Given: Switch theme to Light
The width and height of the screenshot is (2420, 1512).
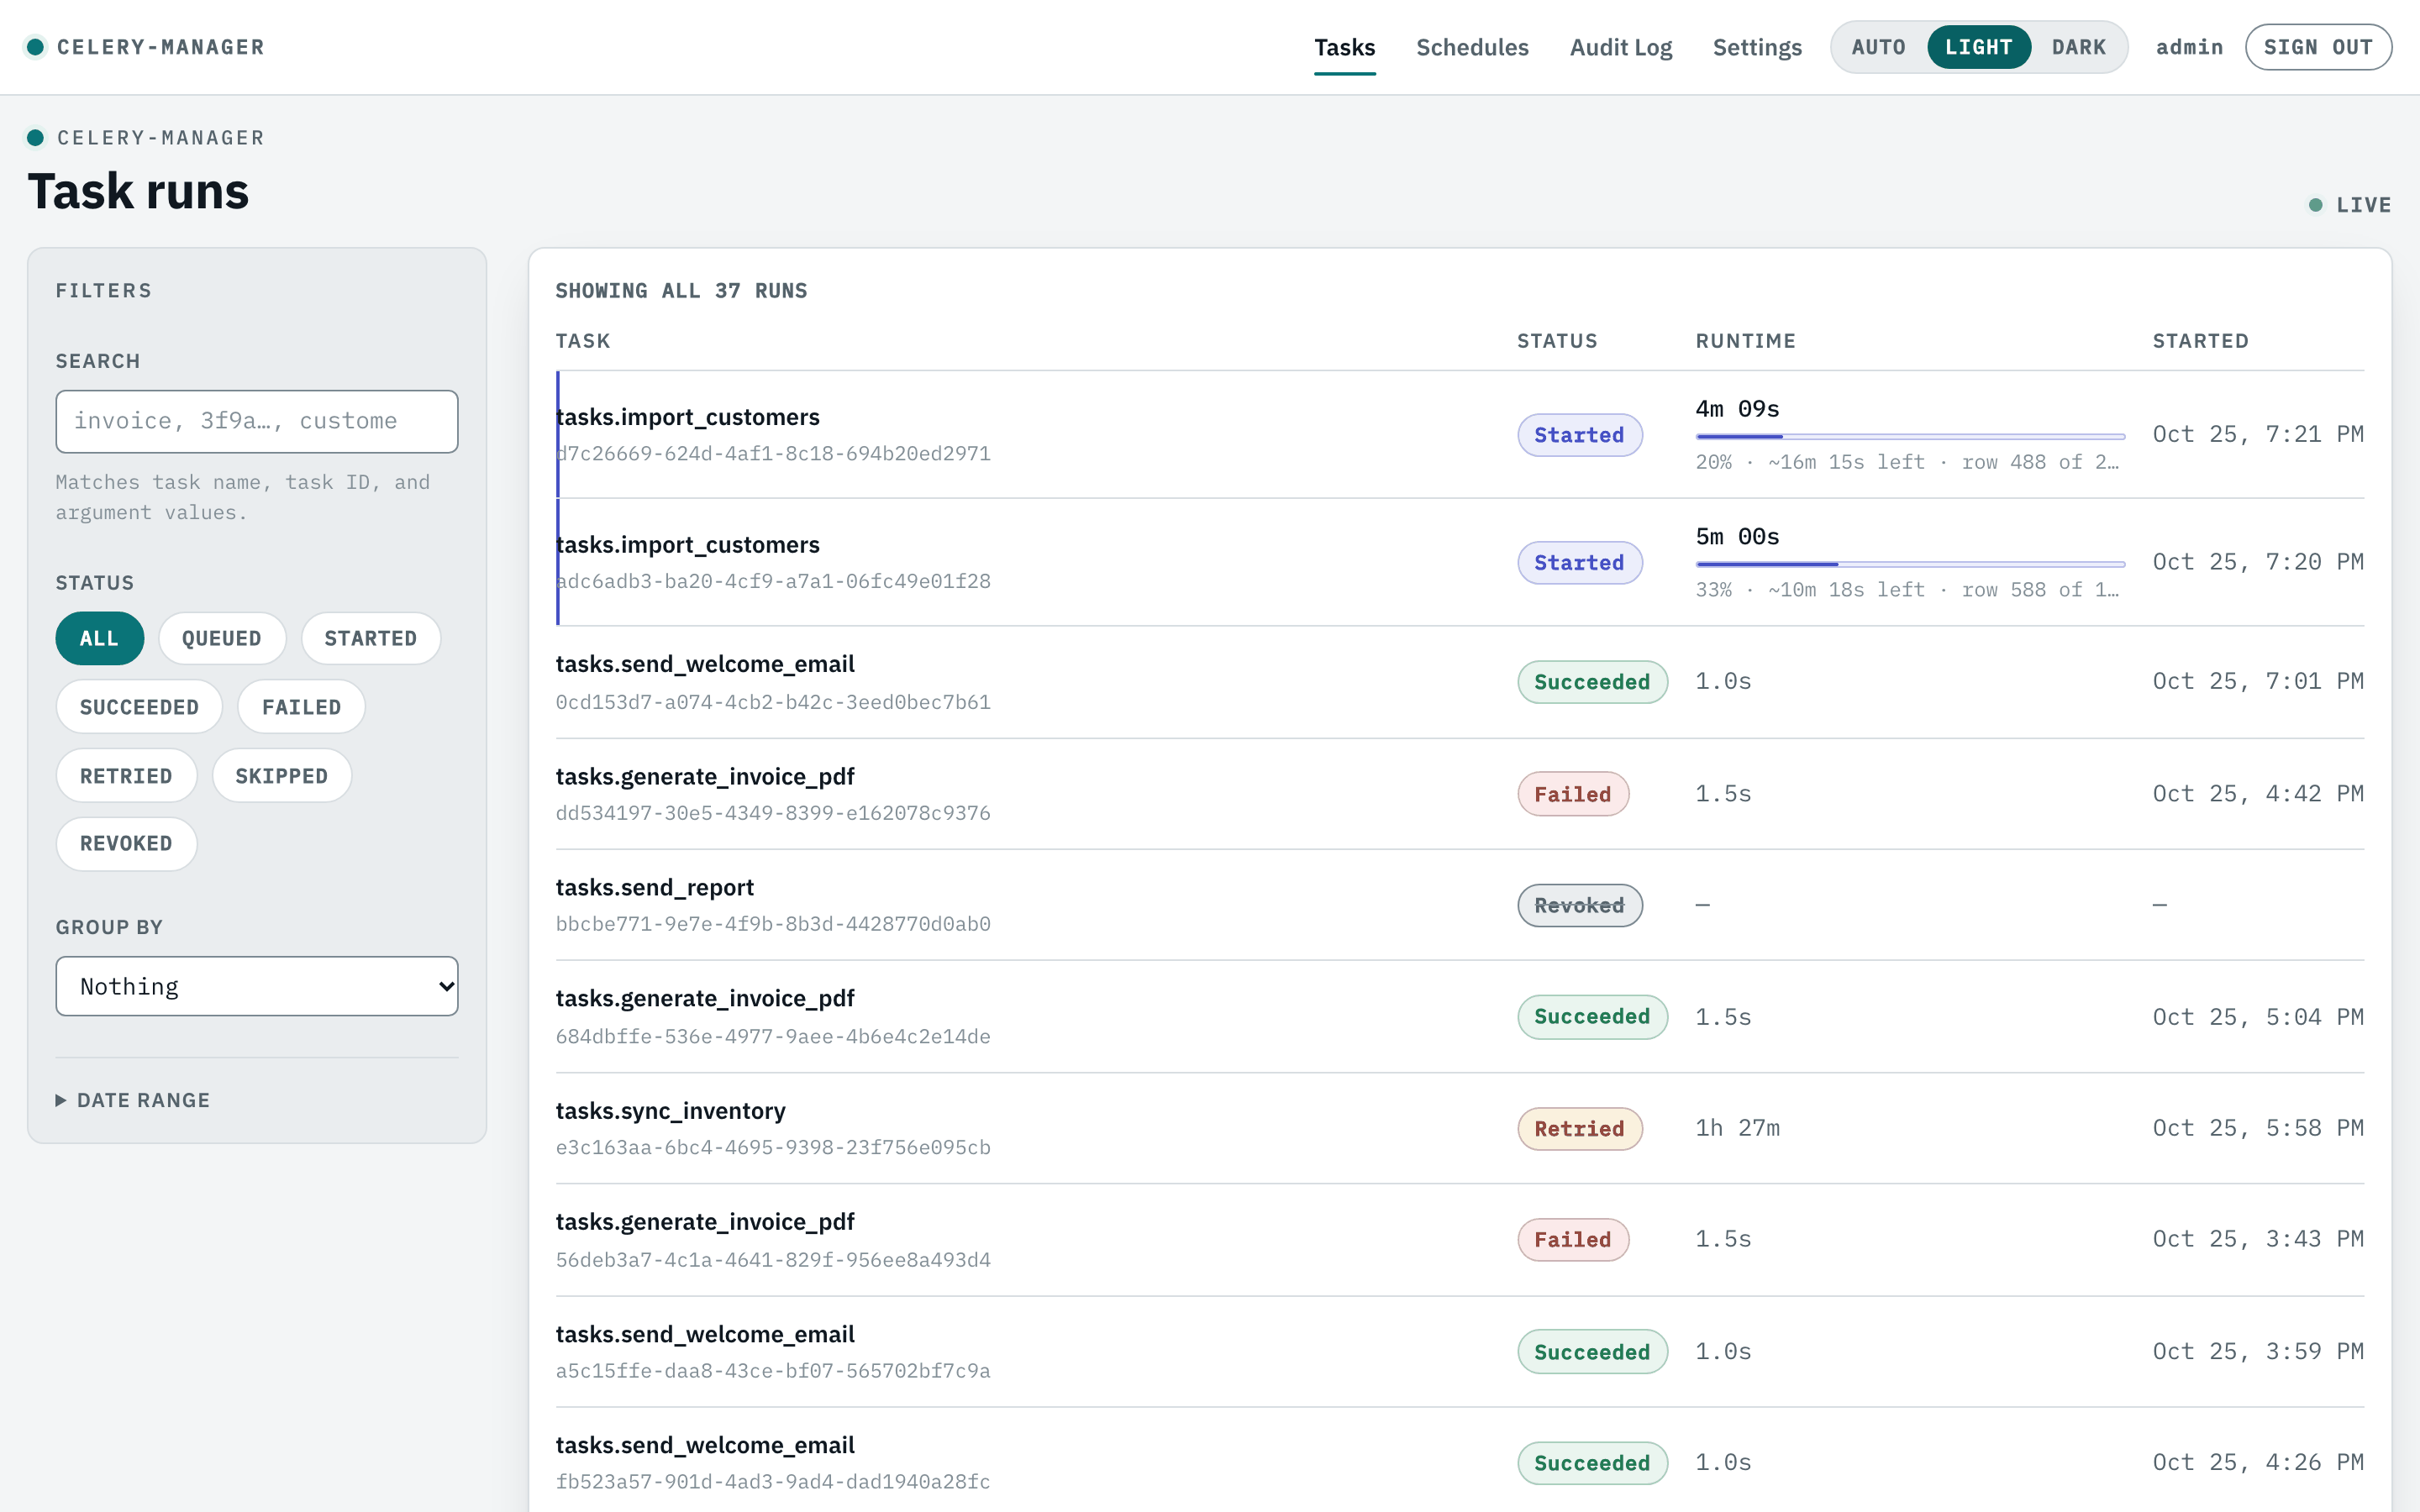Looking at the screenshot, I should tap(1978, 47).
